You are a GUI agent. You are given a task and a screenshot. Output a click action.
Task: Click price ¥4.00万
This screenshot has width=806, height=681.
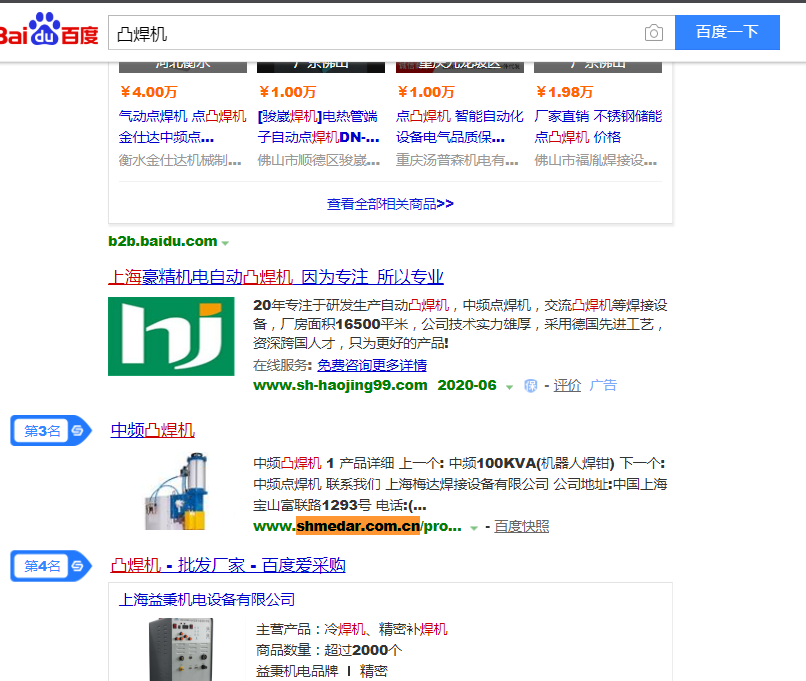click(149, 92)
